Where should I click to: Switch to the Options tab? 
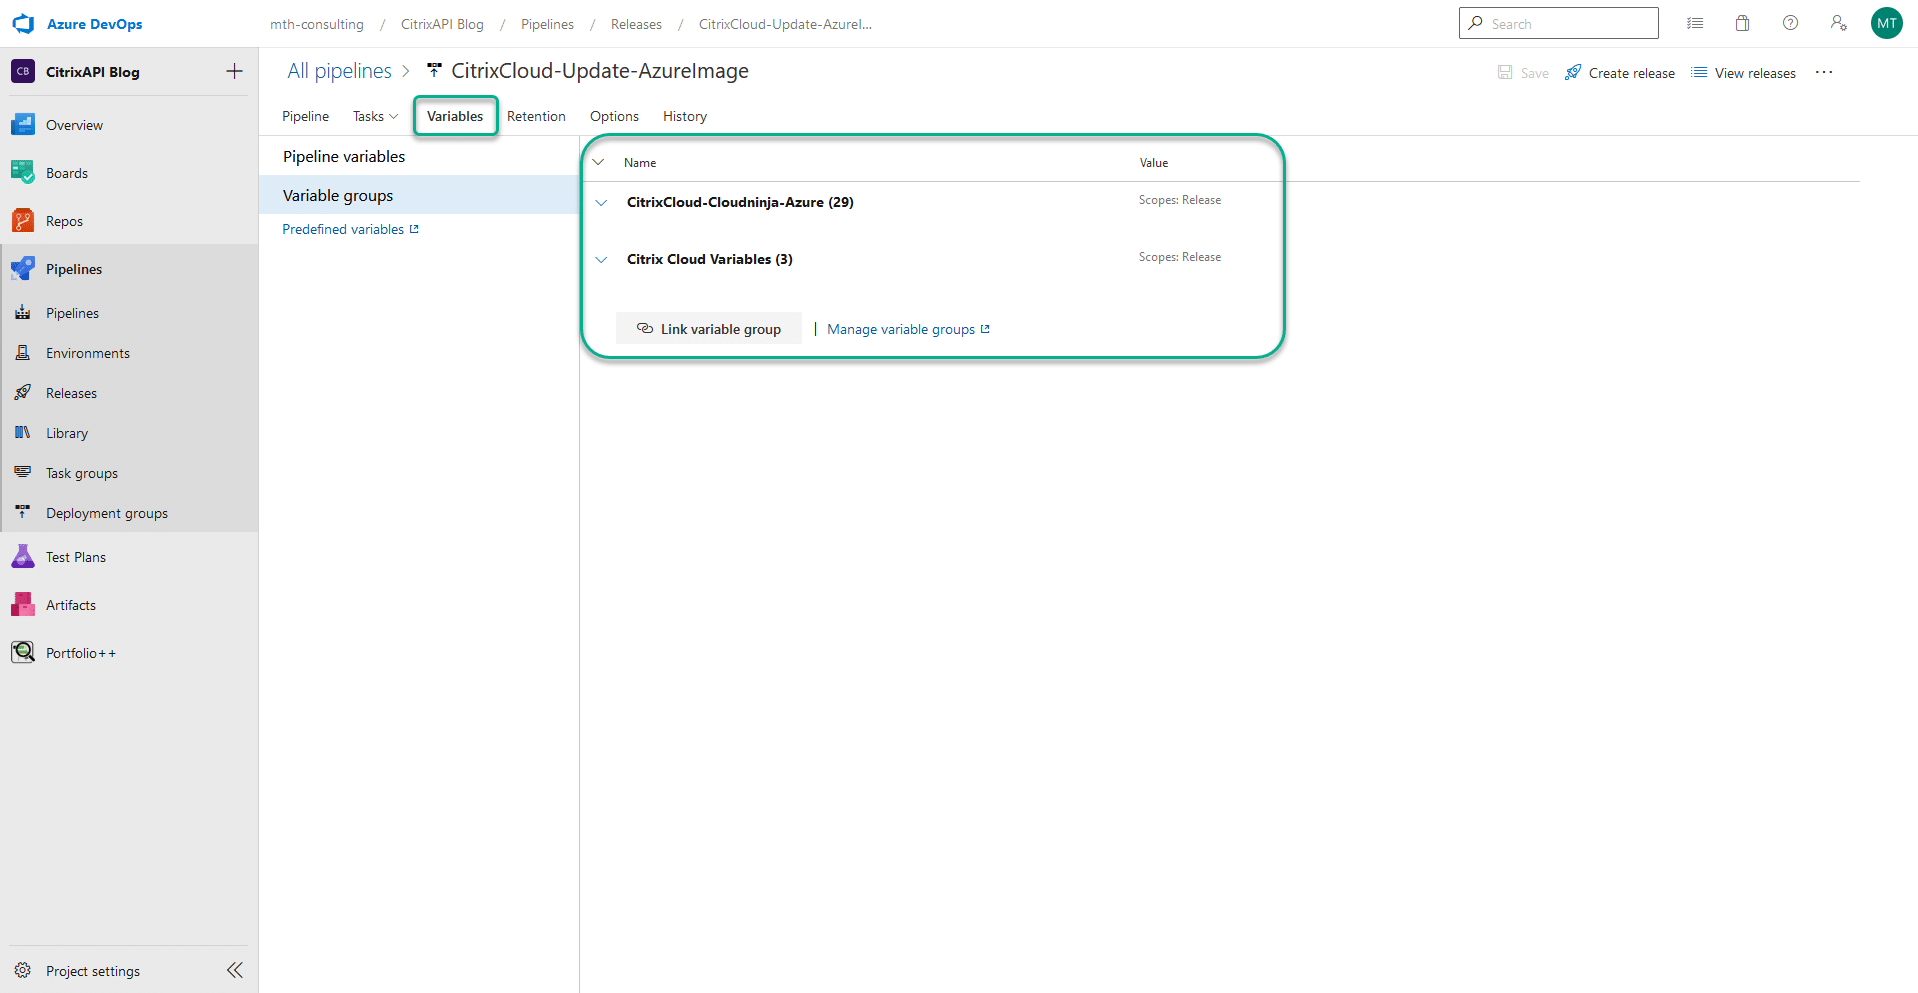[614, 116]
